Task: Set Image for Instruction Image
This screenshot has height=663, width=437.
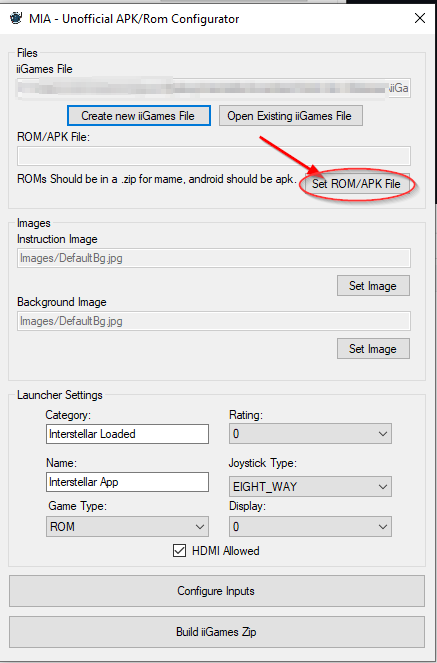Action: (x=373, y=286)
